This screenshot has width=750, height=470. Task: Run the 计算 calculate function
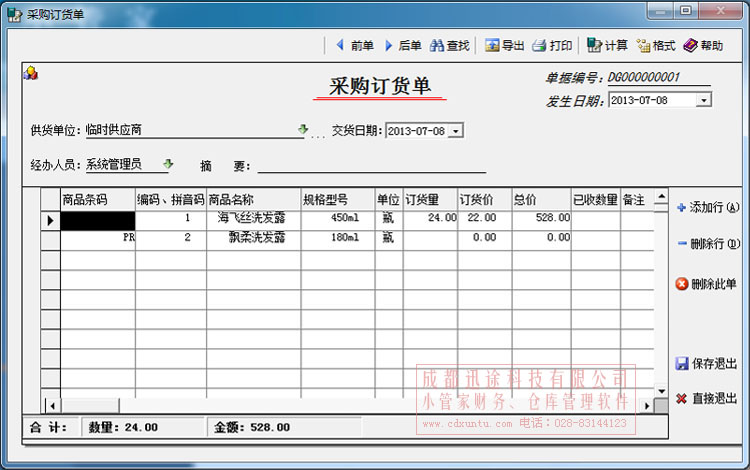607,45
